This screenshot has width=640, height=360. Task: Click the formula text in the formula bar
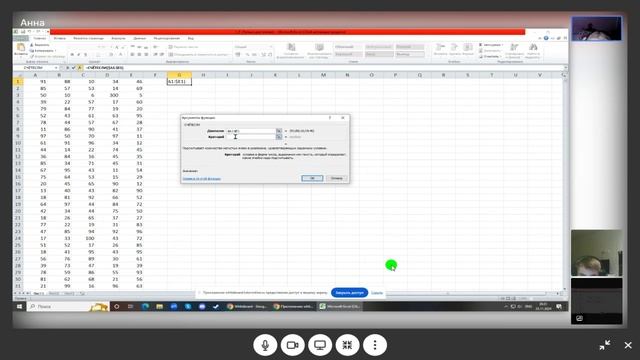(x=104, y=68)
